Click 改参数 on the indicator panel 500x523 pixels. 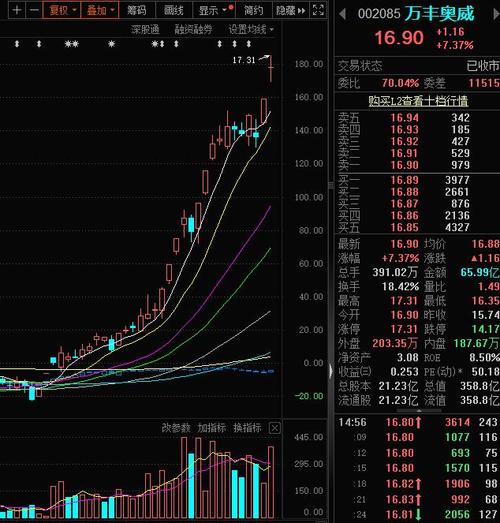176,428
